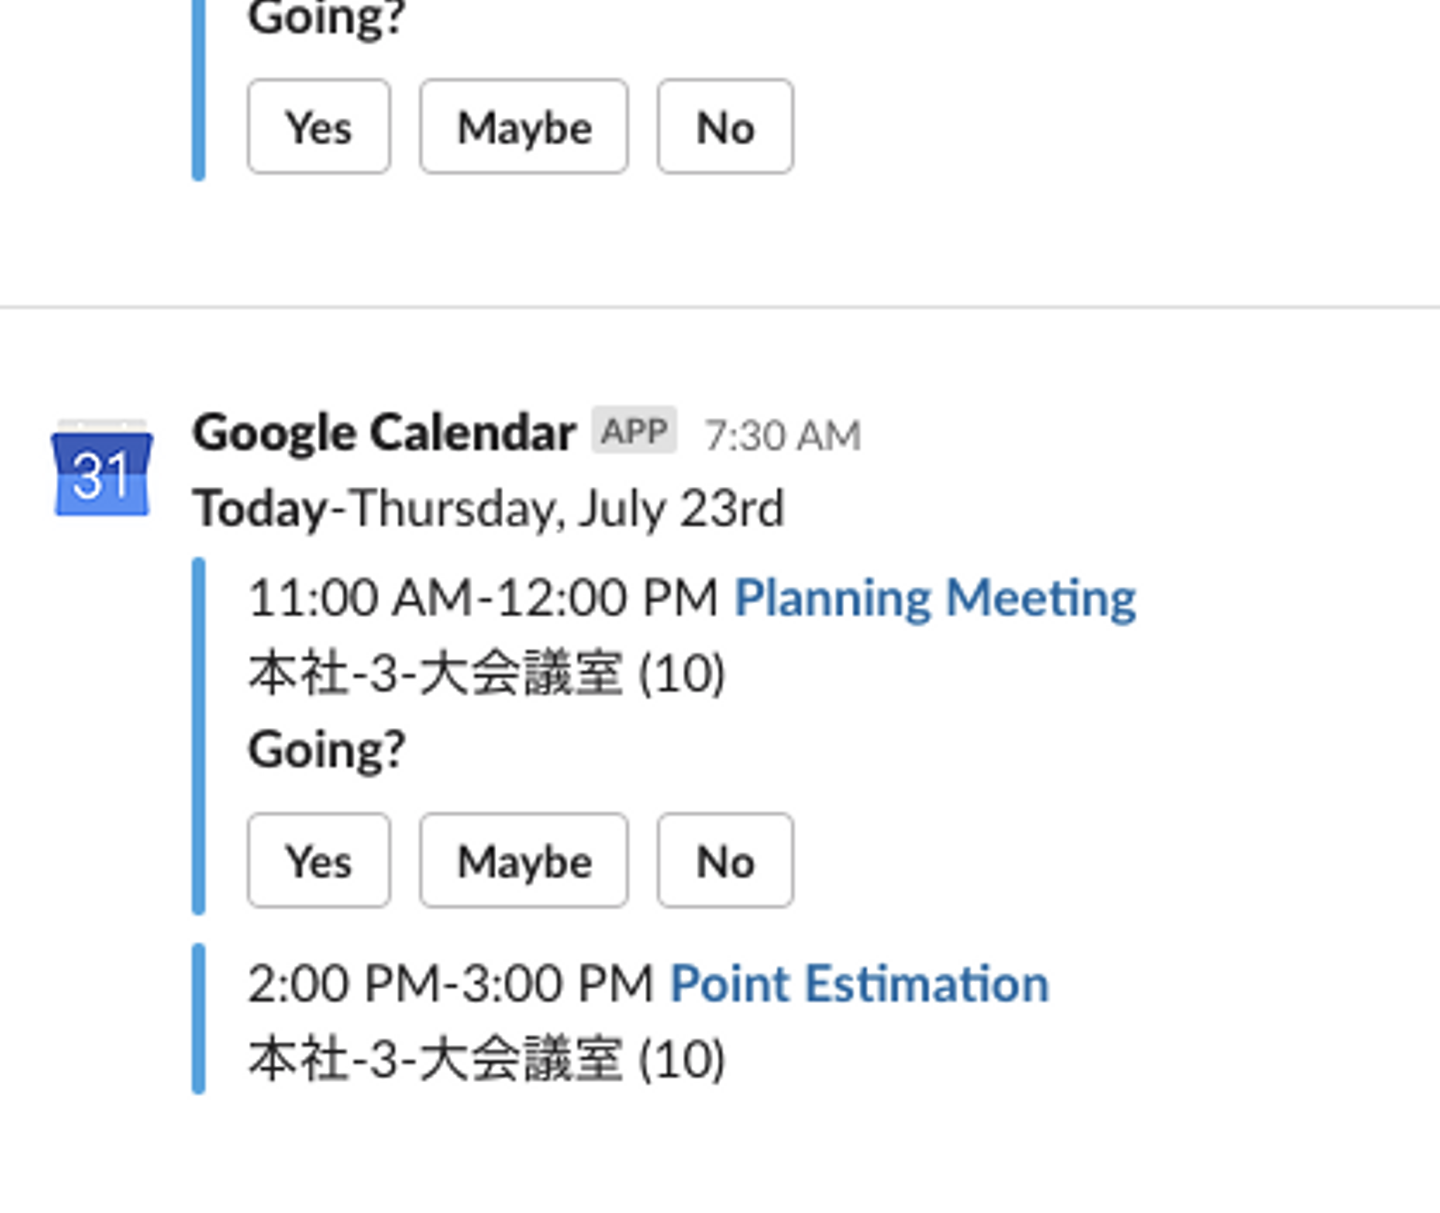Click the blue bar beside Point Estimation
The image size is (1440, 1213).
(199, 1019)
